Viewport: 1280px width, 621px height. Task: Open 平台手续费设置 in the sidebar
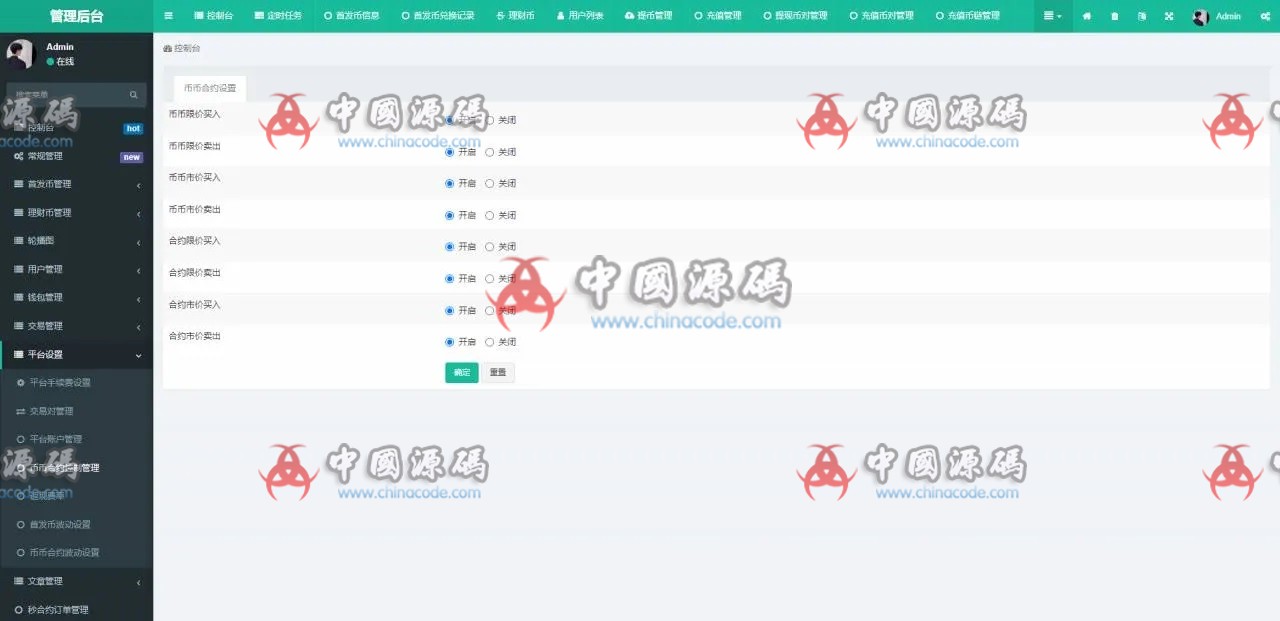pyautogui.click(x=60, y=383)
